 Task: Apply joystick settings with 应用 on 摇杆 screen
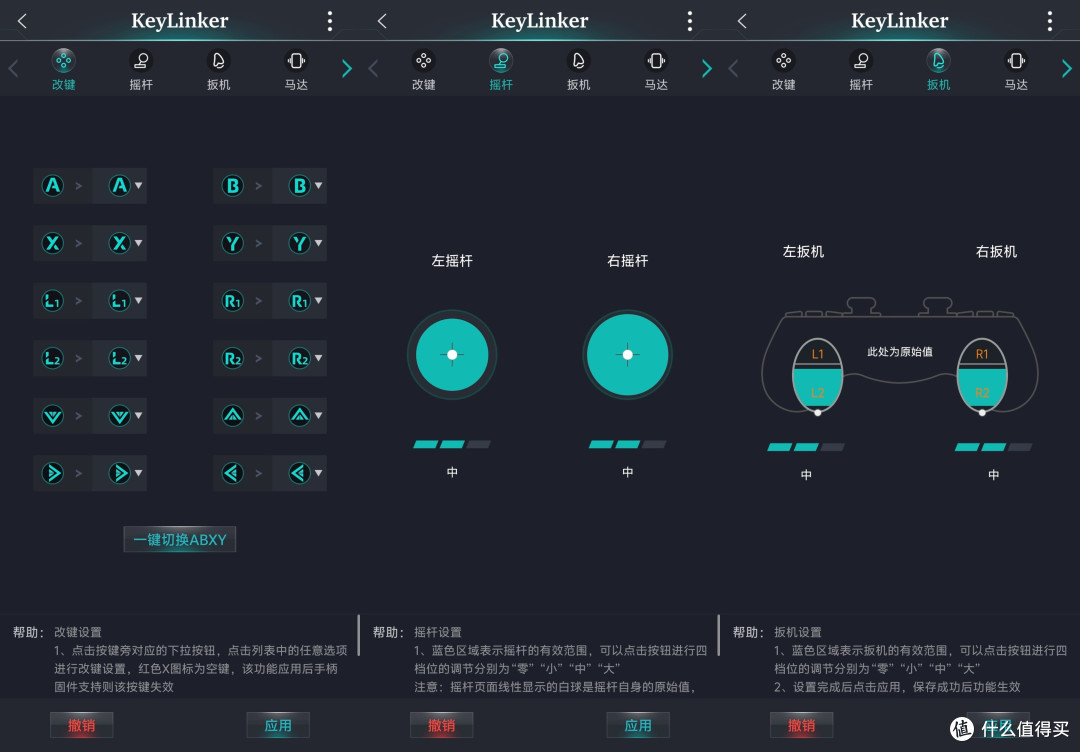[x=638, y=725]
